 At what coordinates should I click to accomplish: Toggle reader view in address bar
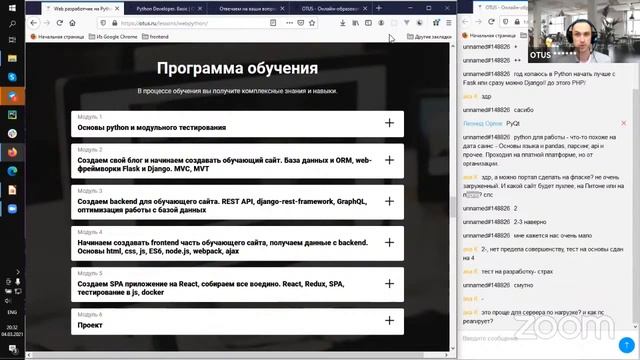273,23
